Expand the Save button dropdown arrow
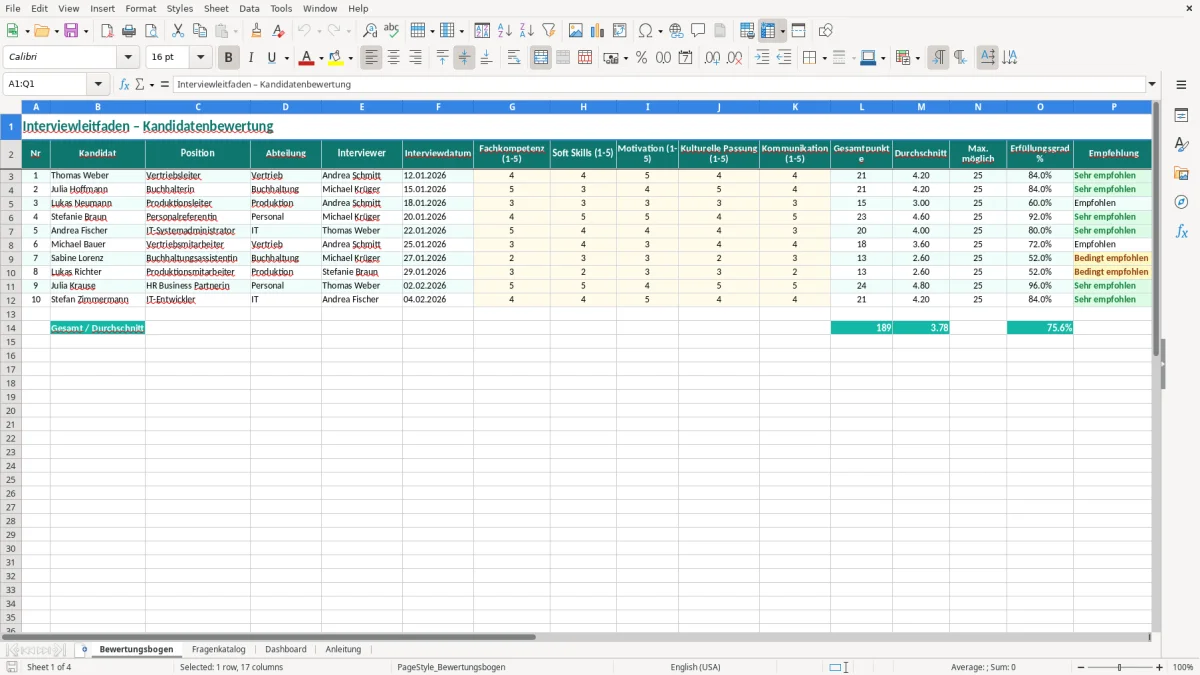Image resolution: width=1200 pixels, height=675 pixels. (x=85, y=31)
